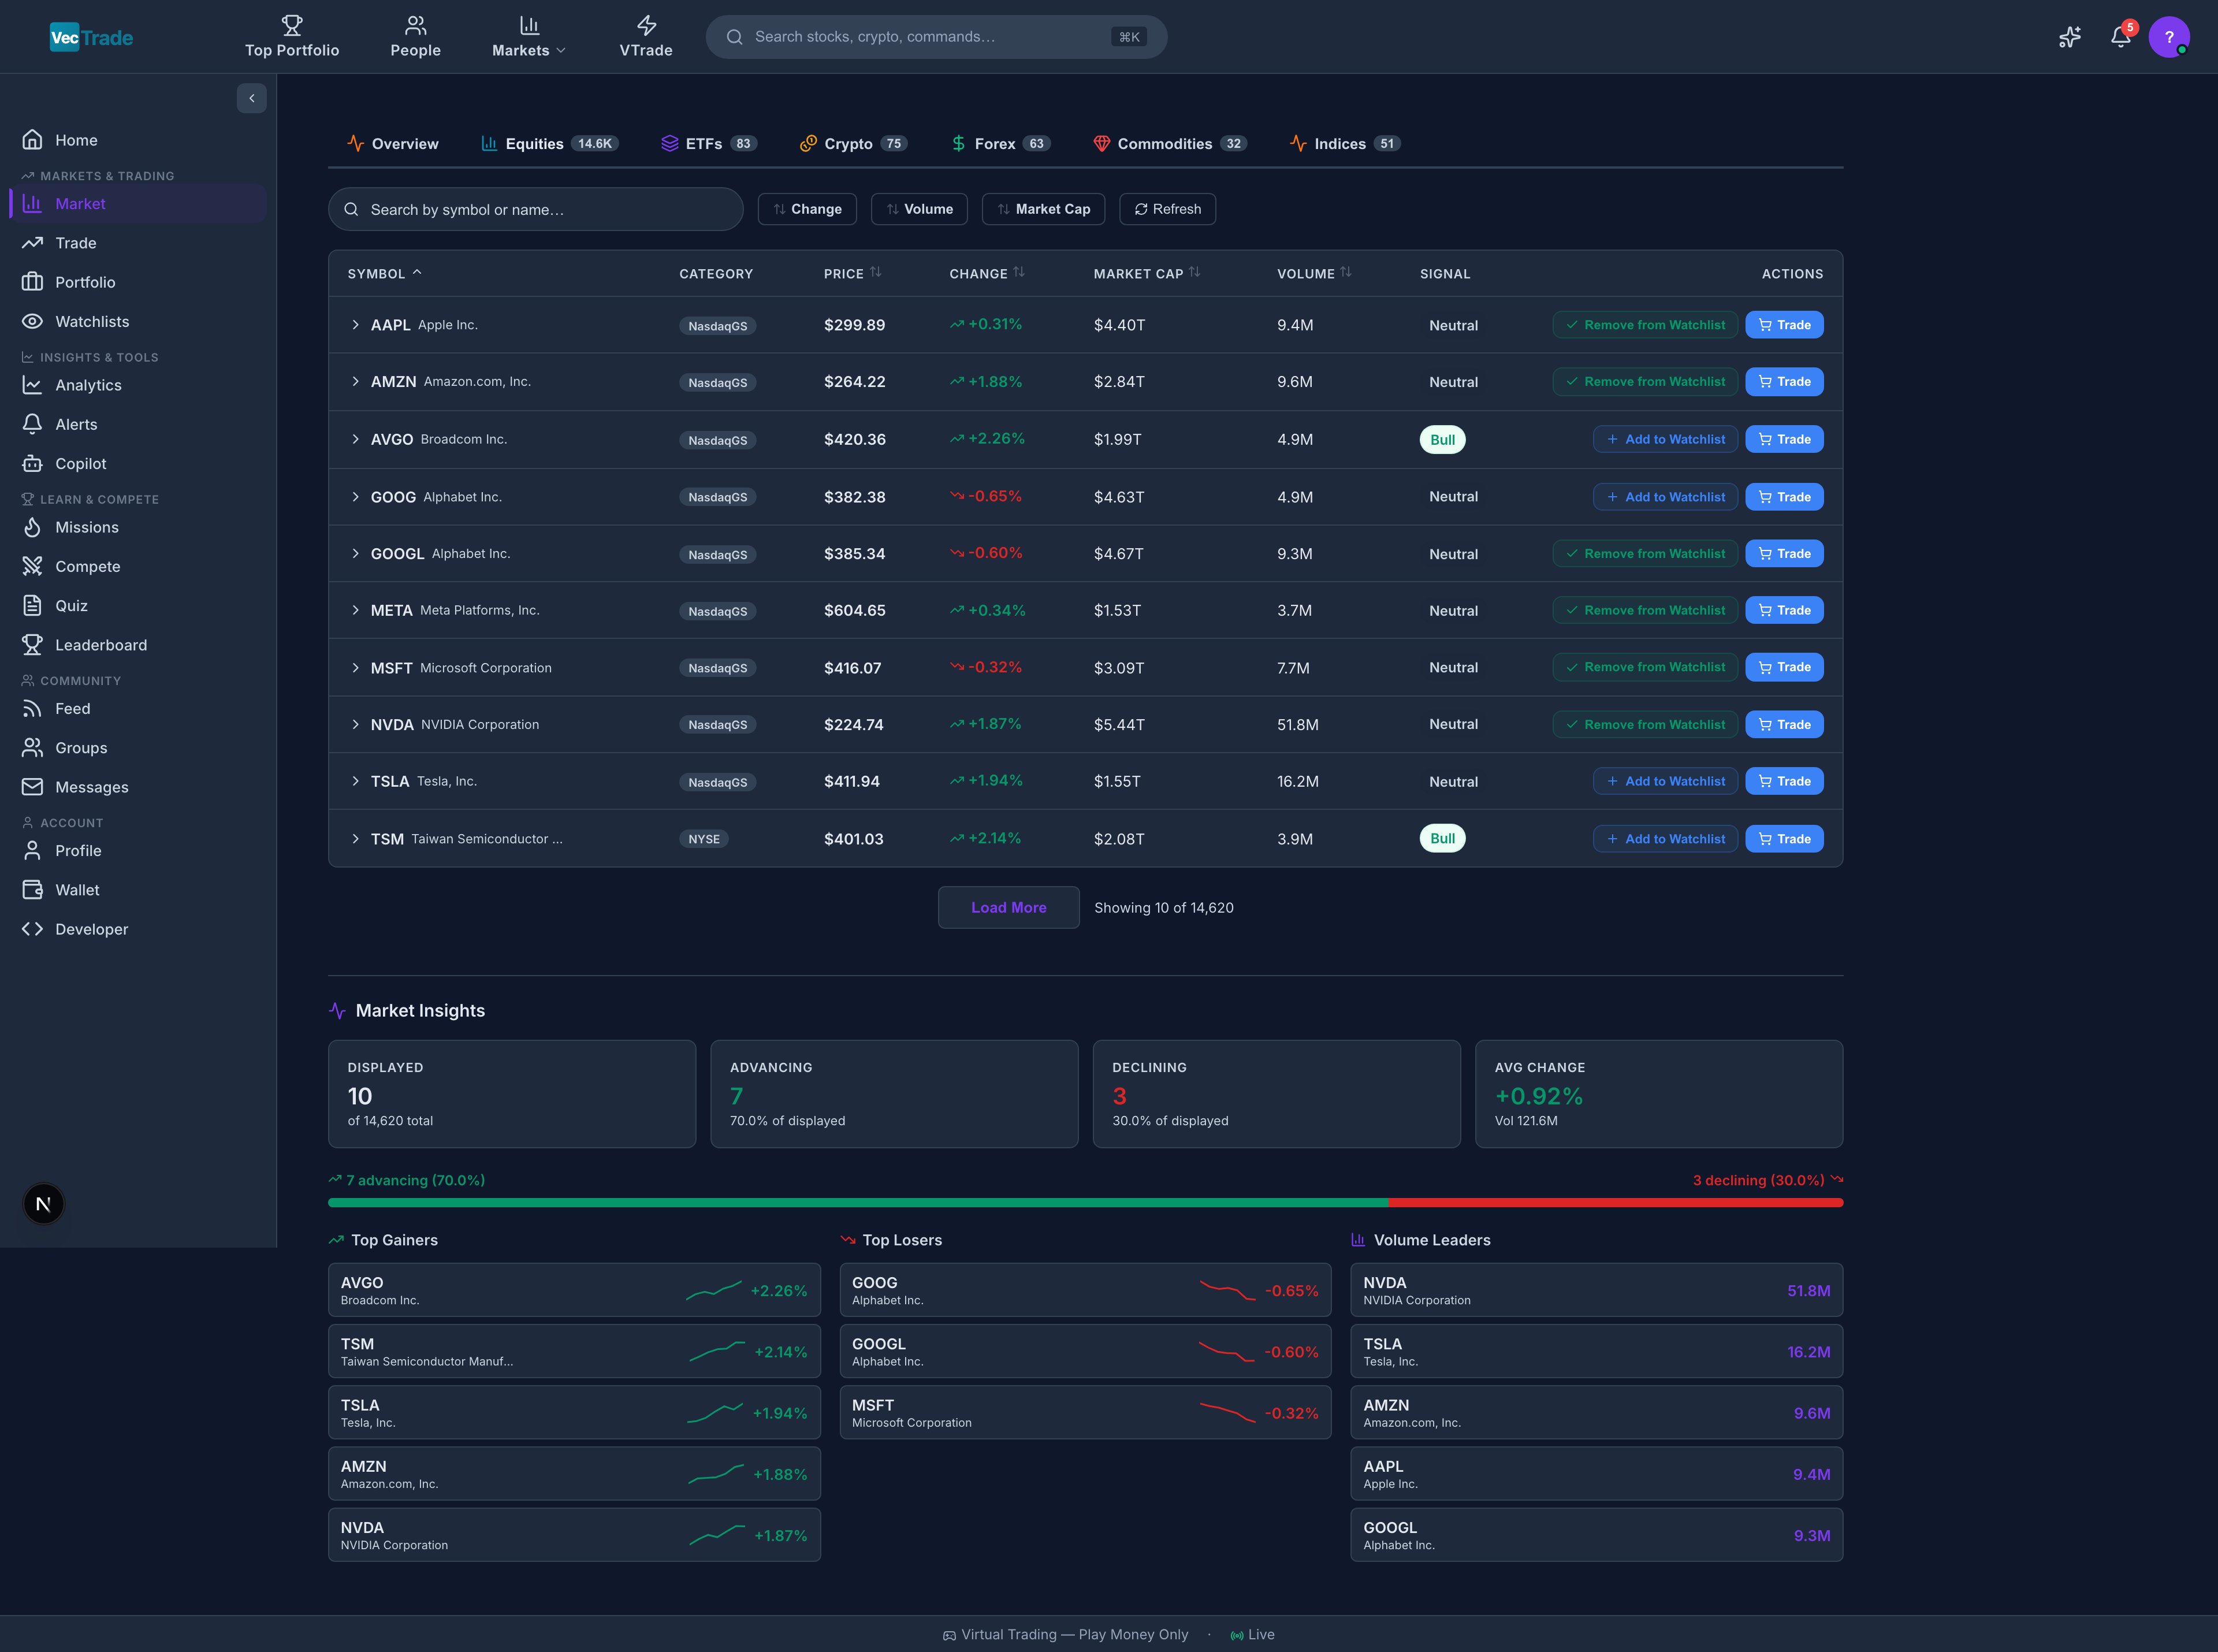Open Quiz in the sidebar
The height and width of the screenshot is (1652, 2218).
point(138,606)
